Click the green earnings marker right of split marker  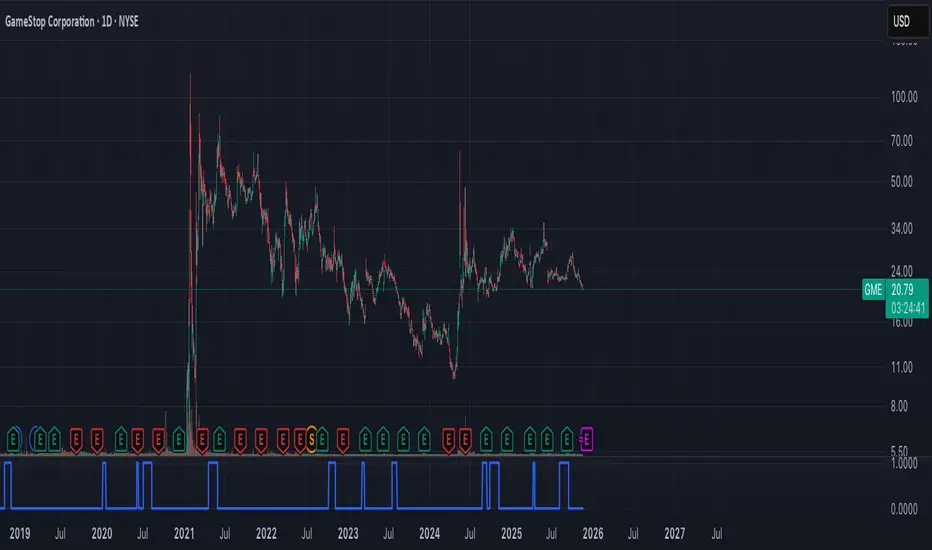[322, 440]
